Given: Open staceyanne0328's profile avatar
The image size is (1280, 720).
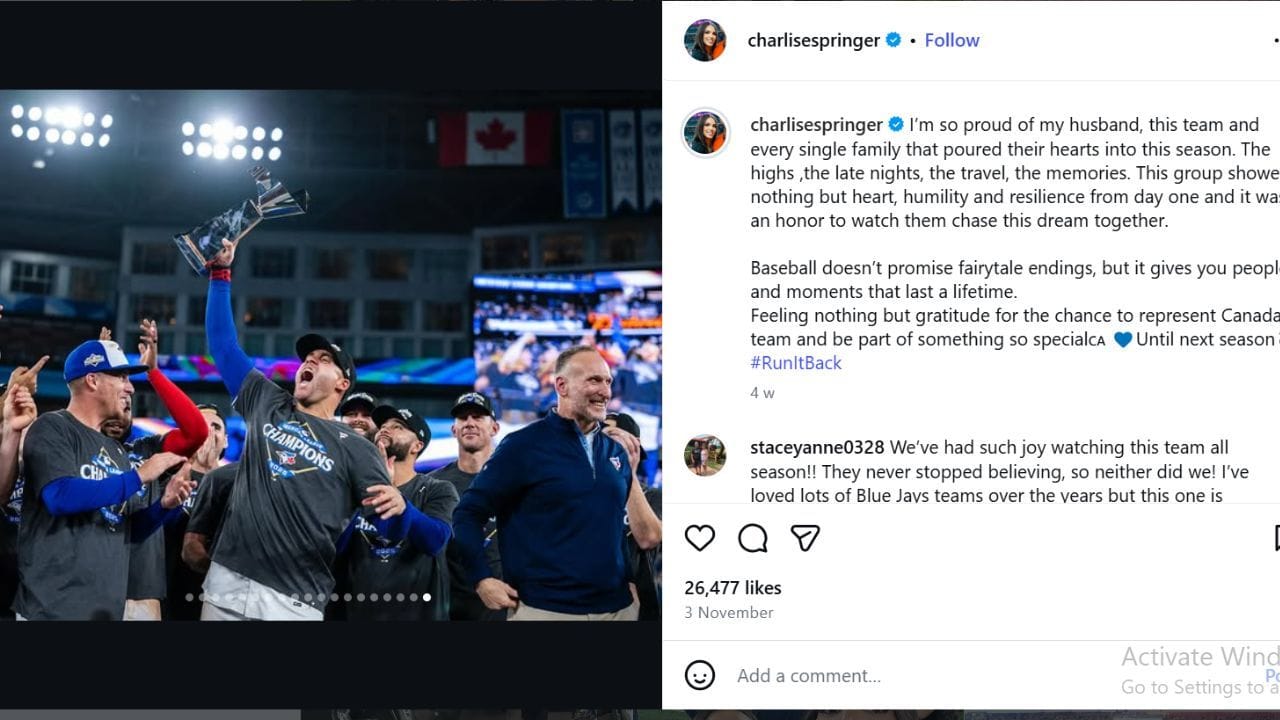Looking at the screenshot, I should [x=705, y=455].
